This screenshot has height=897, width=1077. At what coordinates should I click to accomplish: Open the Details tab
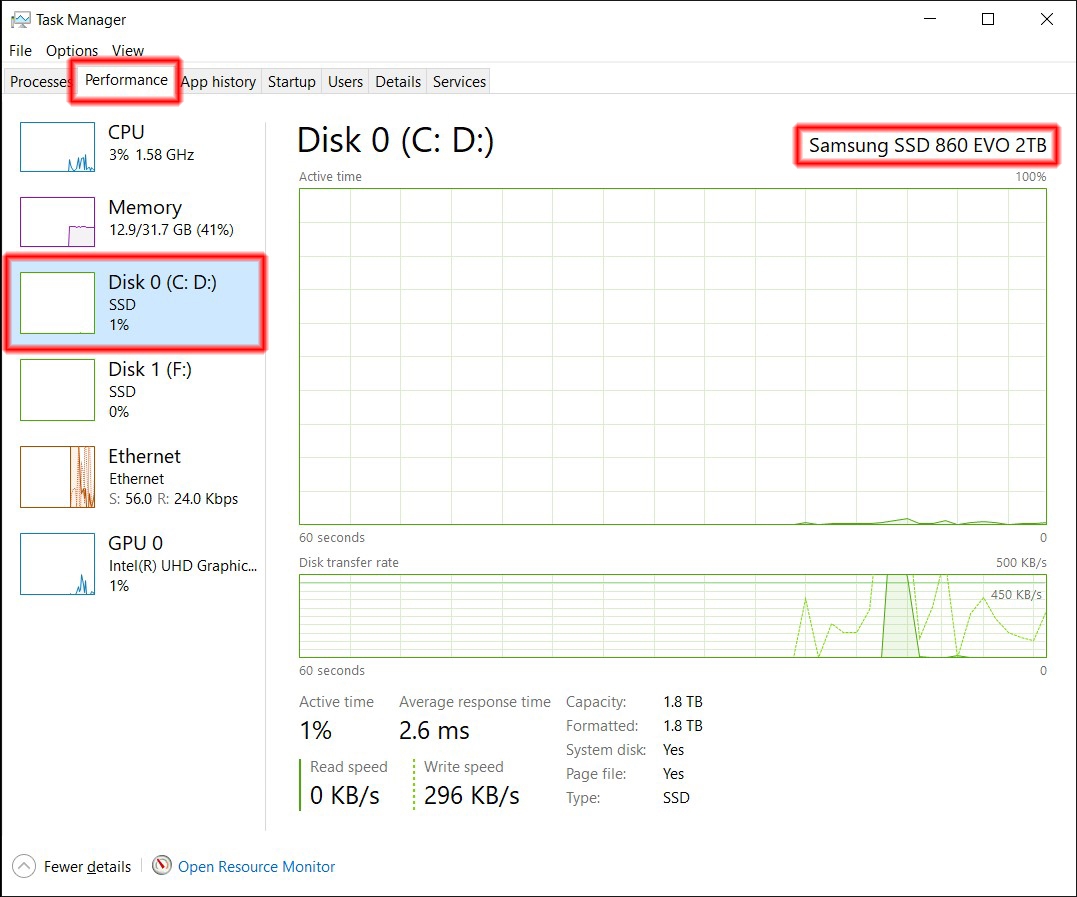[x=398, y=82]
